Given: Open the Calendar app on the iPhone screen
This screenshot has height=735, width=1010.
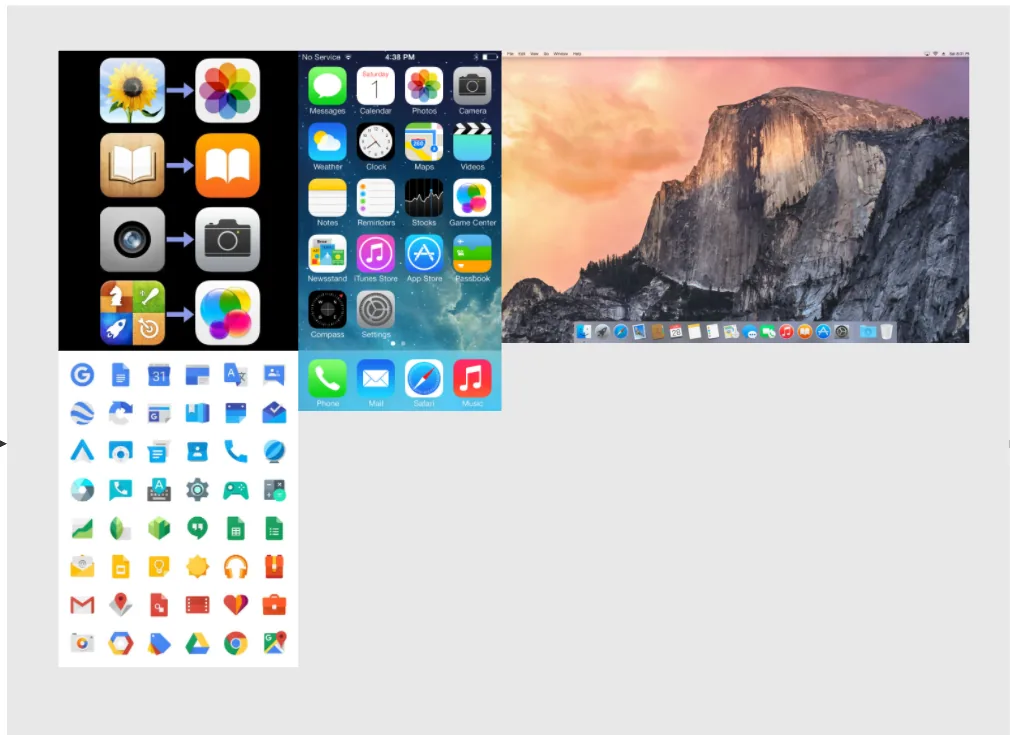Looking at the screenshot, I should point(376,86).
